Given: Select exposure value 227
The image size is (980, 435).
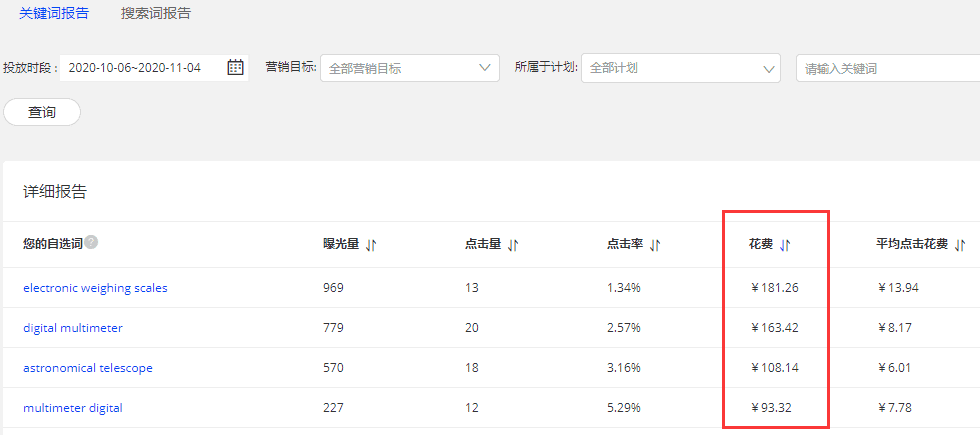Looking at the screenshot, I should click(x=333, y=408).
